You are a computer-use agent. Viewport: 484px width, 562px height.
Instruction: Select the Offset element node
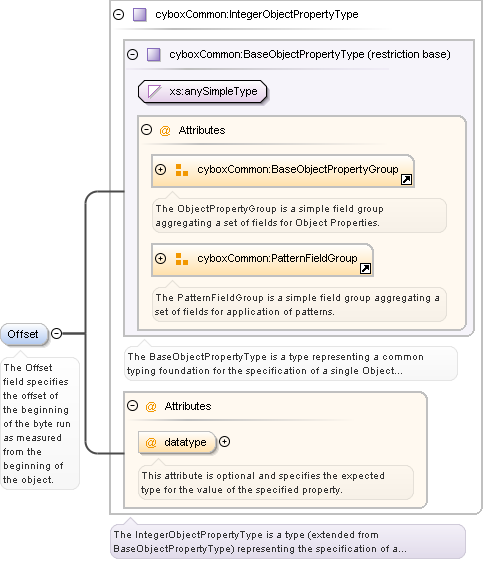coord(24,334)
